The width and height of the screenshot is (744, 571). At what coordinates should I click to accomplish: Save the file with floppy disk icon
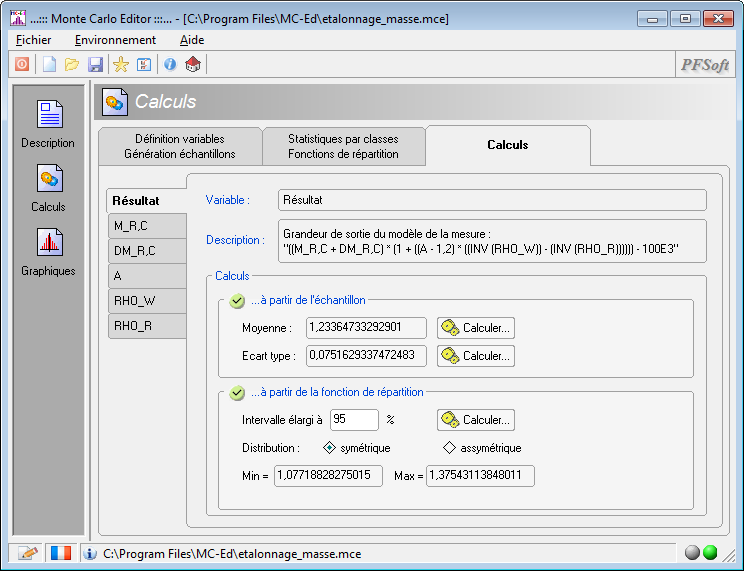96,64
